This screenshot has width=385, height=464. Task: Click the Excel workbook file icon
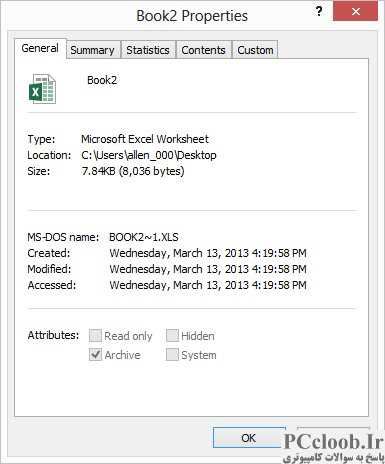(42, 89)
